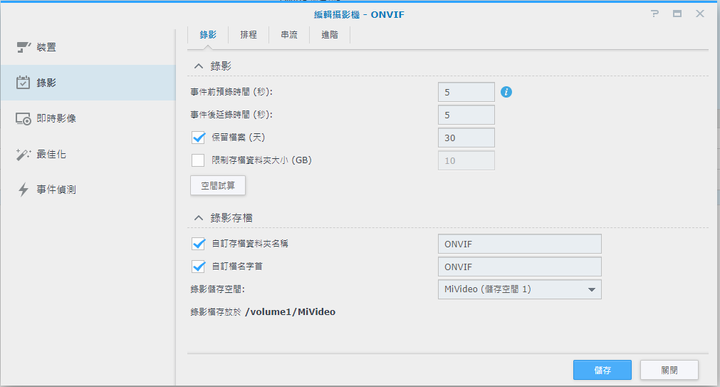
Task: Collapse the 錄影存檔 section chevron
Action: [198, 218]
